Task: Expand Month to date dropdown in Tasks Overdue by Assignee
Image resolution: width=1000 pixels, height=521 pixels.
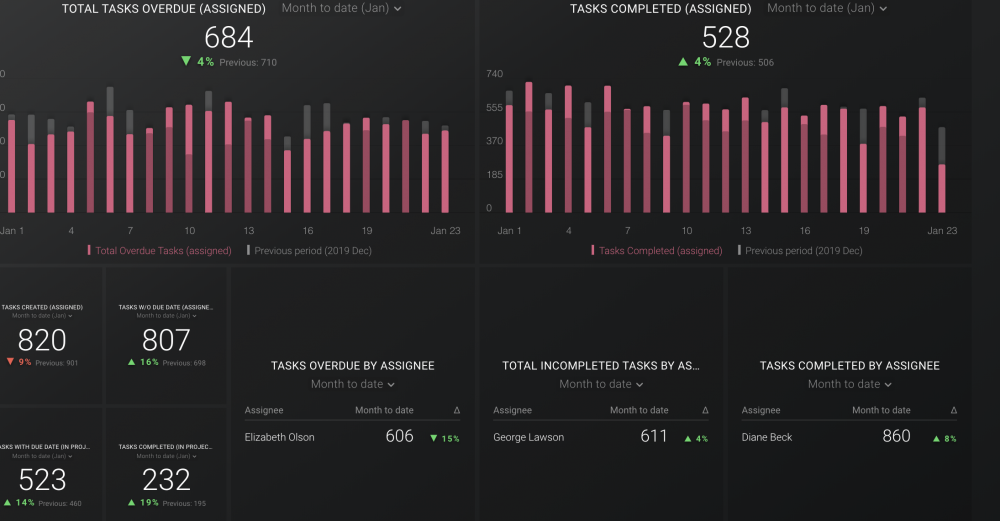Action: 352,384
